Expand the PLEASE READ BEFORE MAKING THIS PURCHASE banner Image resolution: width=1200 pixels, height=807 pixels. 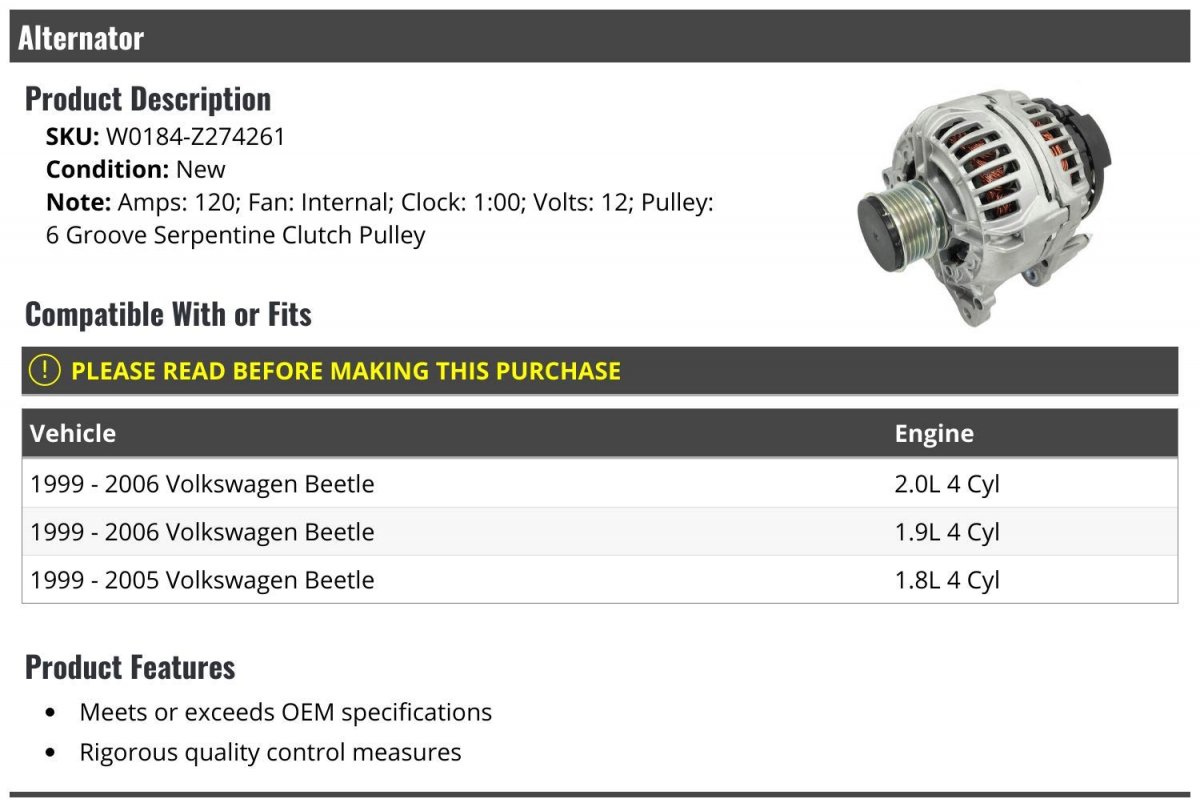(345, 371)
